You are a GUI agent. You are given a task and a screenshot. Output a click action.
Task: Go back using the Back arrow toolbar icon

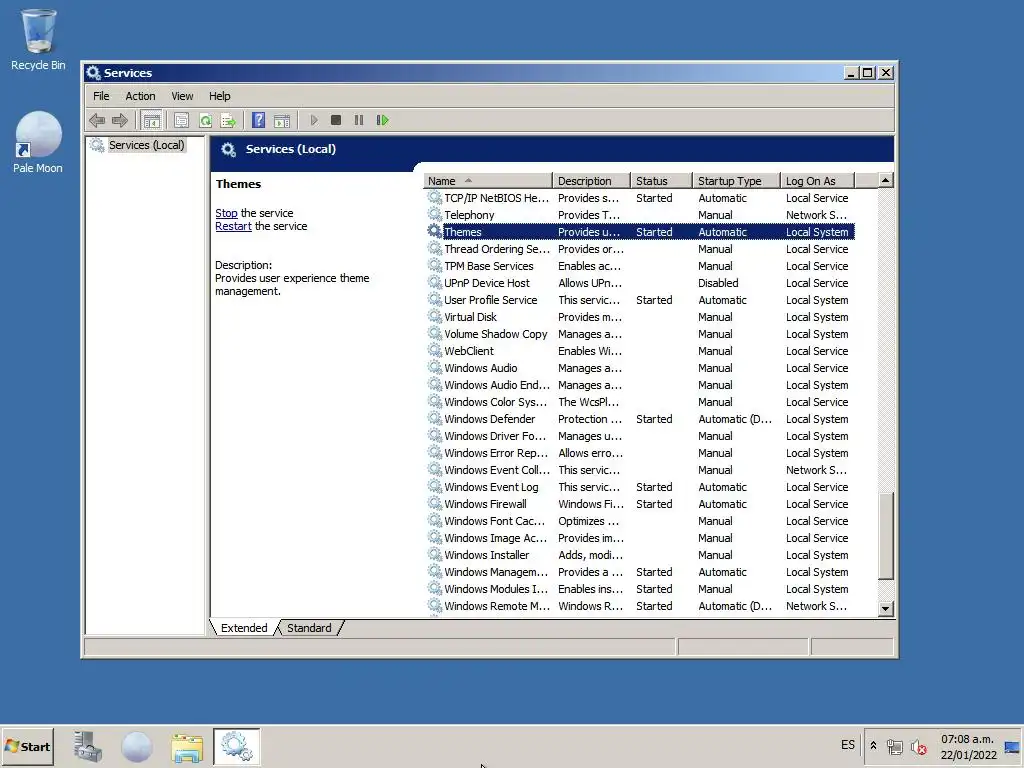pyautogui.click(x=97, y=120)
